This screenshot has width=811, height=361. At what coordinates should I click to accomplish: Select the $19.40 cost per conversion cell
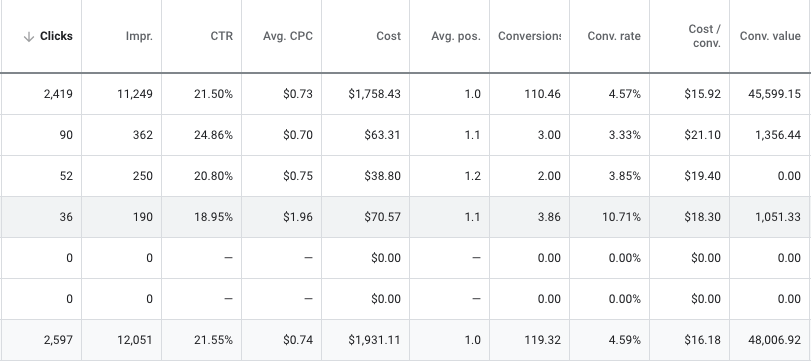(x=689, y=176)
